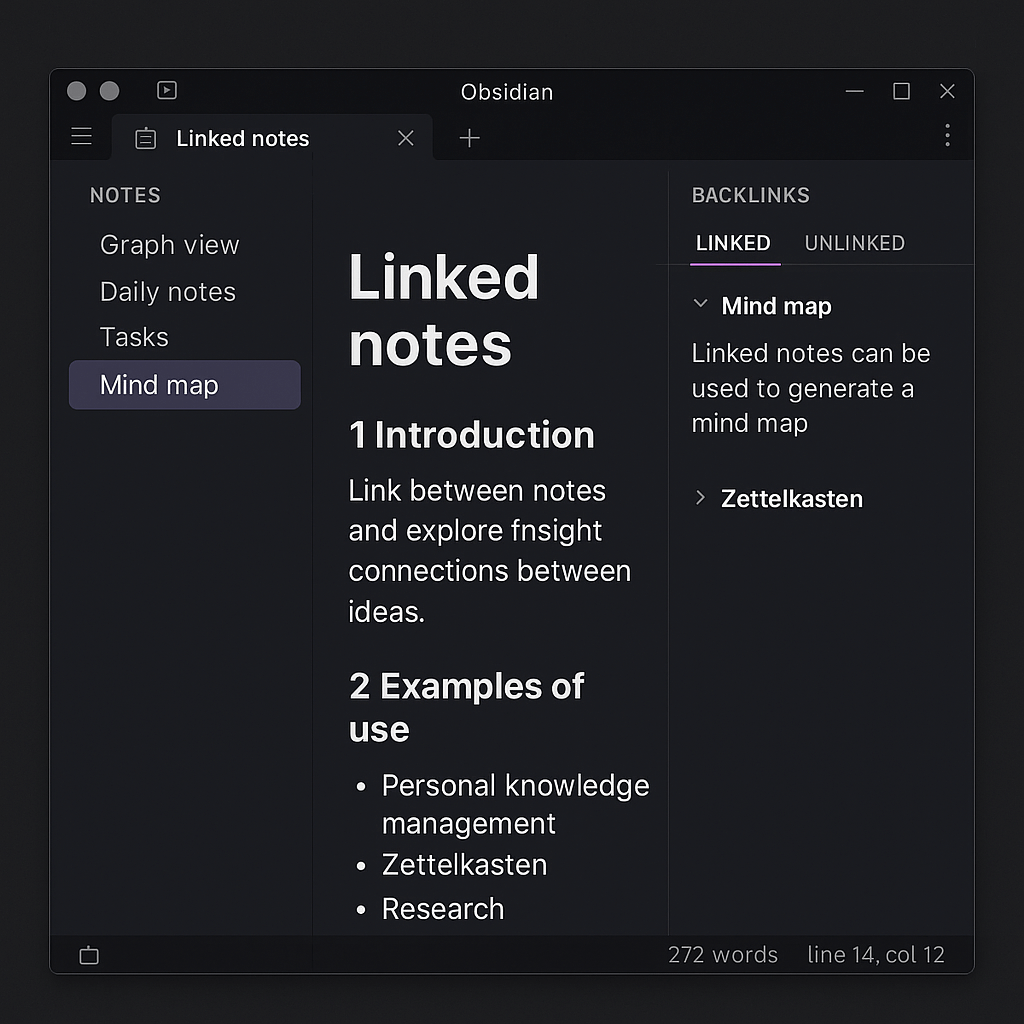Open the hamburger menu icon
Screen dimensions: 1024x1024
[80, 136]
